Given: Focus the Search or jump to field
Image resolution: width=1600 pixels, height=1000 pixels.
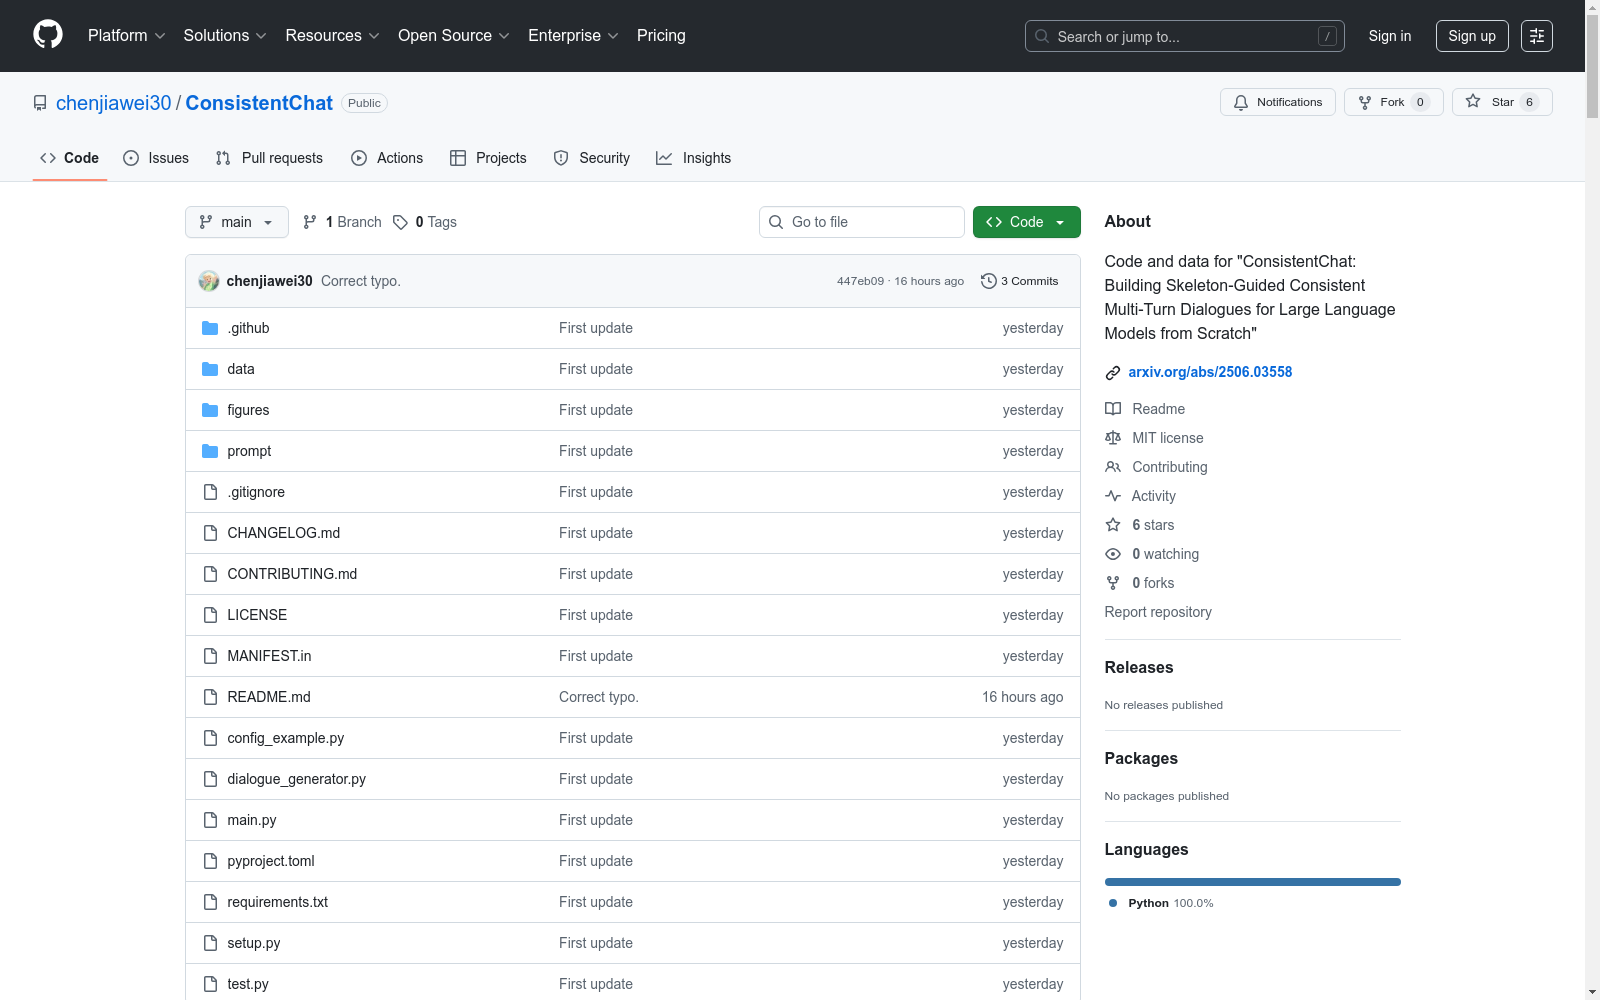Looking at the screenshot, I should point(1185,36).
